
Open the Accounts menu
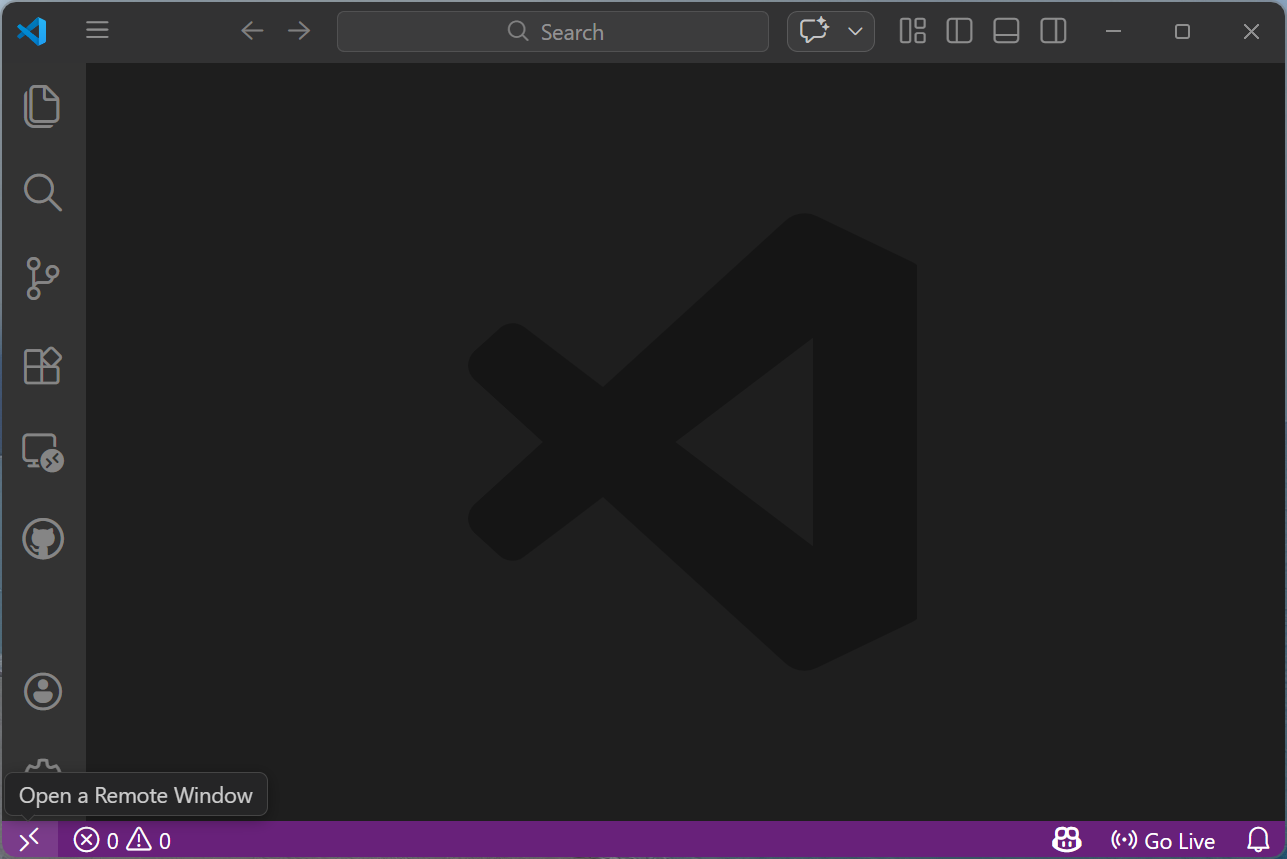tap(42, 691)
